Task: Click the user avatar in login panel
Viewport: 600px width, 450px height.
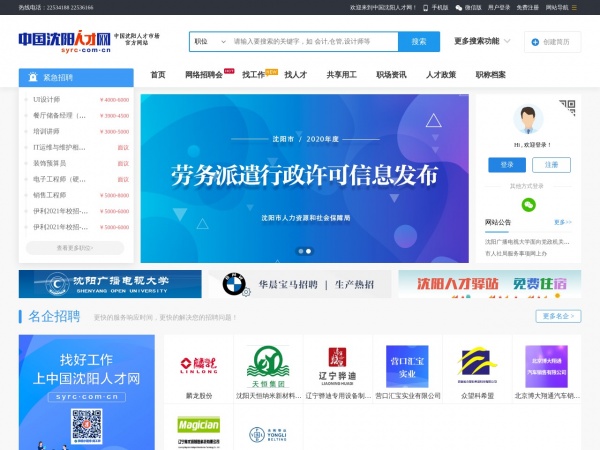Action: (528, 119)
